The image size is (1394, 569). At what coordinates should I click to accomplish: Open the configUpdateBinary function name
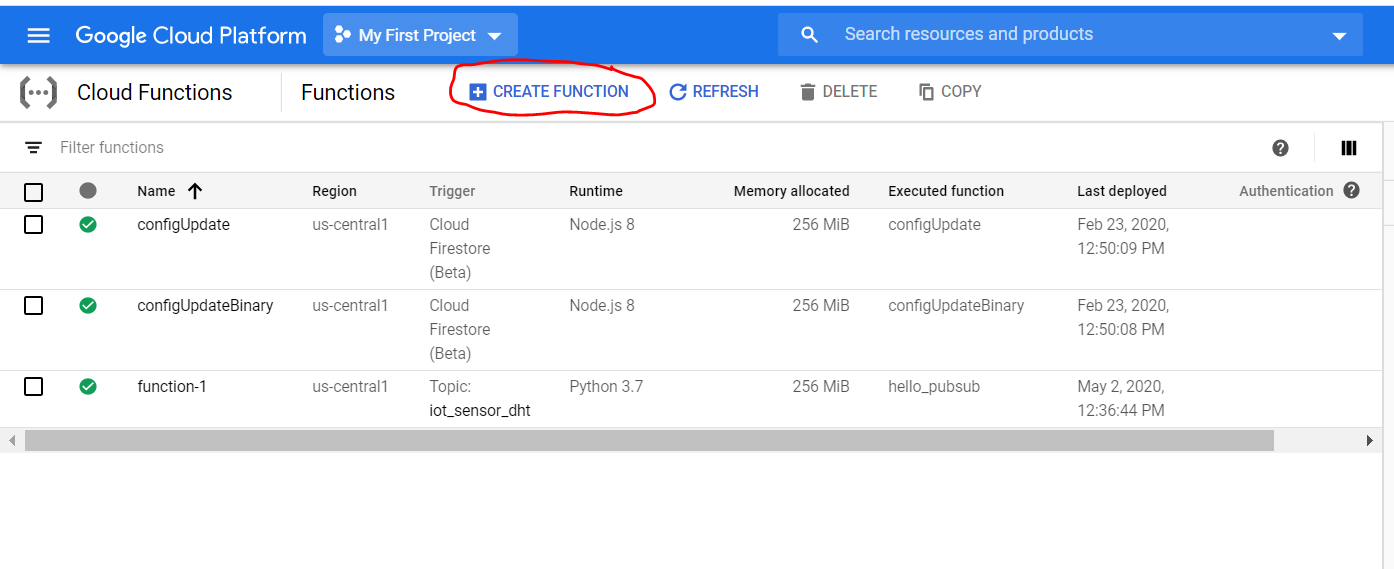[205, 305]
